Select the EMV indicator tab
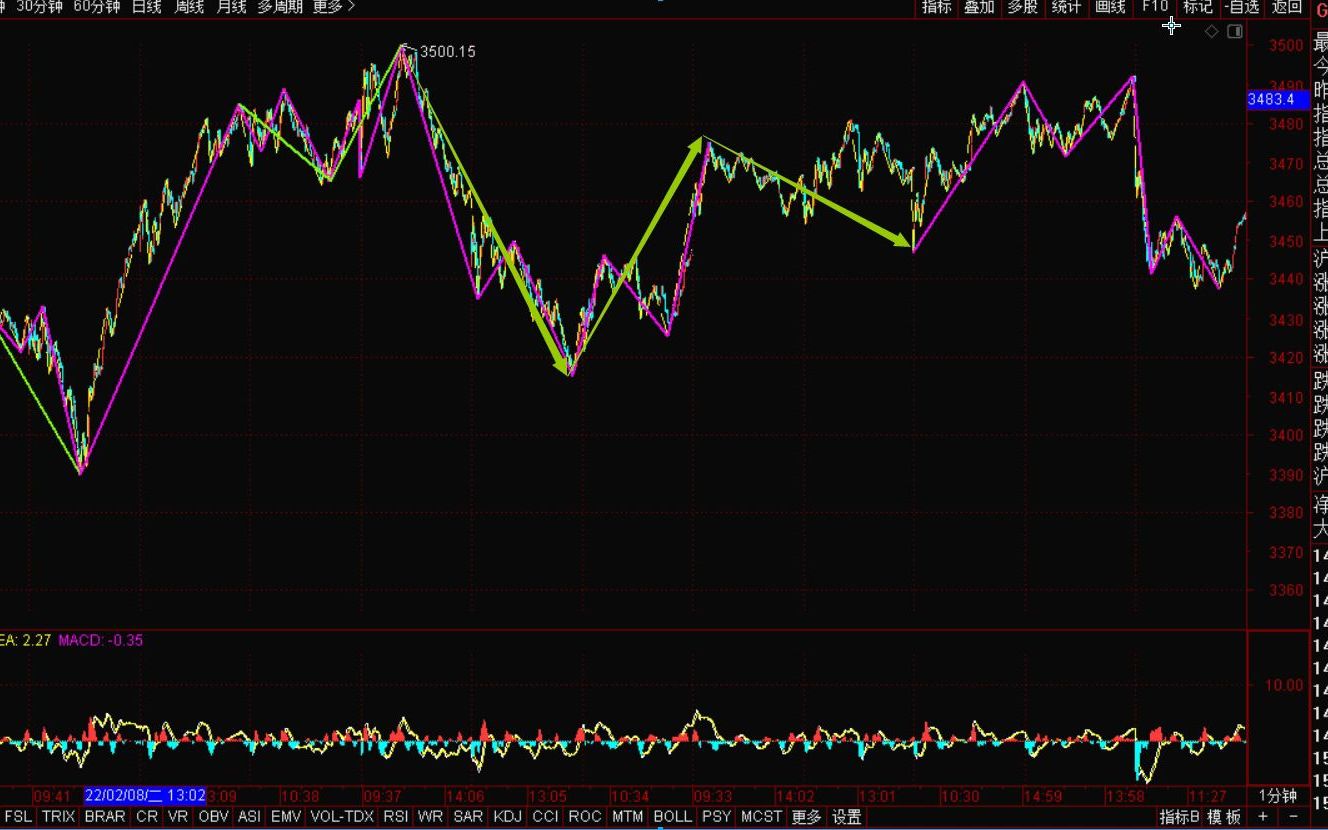Screen dimensions: 1328x830 point(286,817)
